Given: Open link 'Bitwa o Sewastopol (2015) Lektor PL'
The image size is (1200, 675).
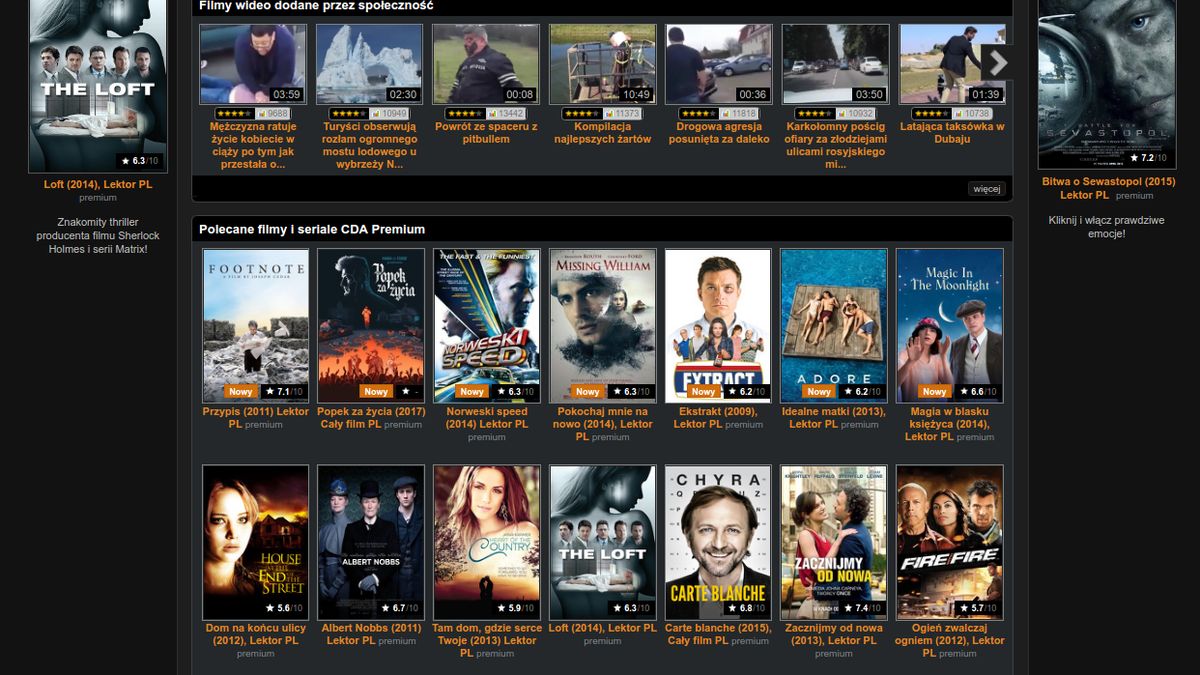Looking at the screenshot, I should coord(1108,188).
